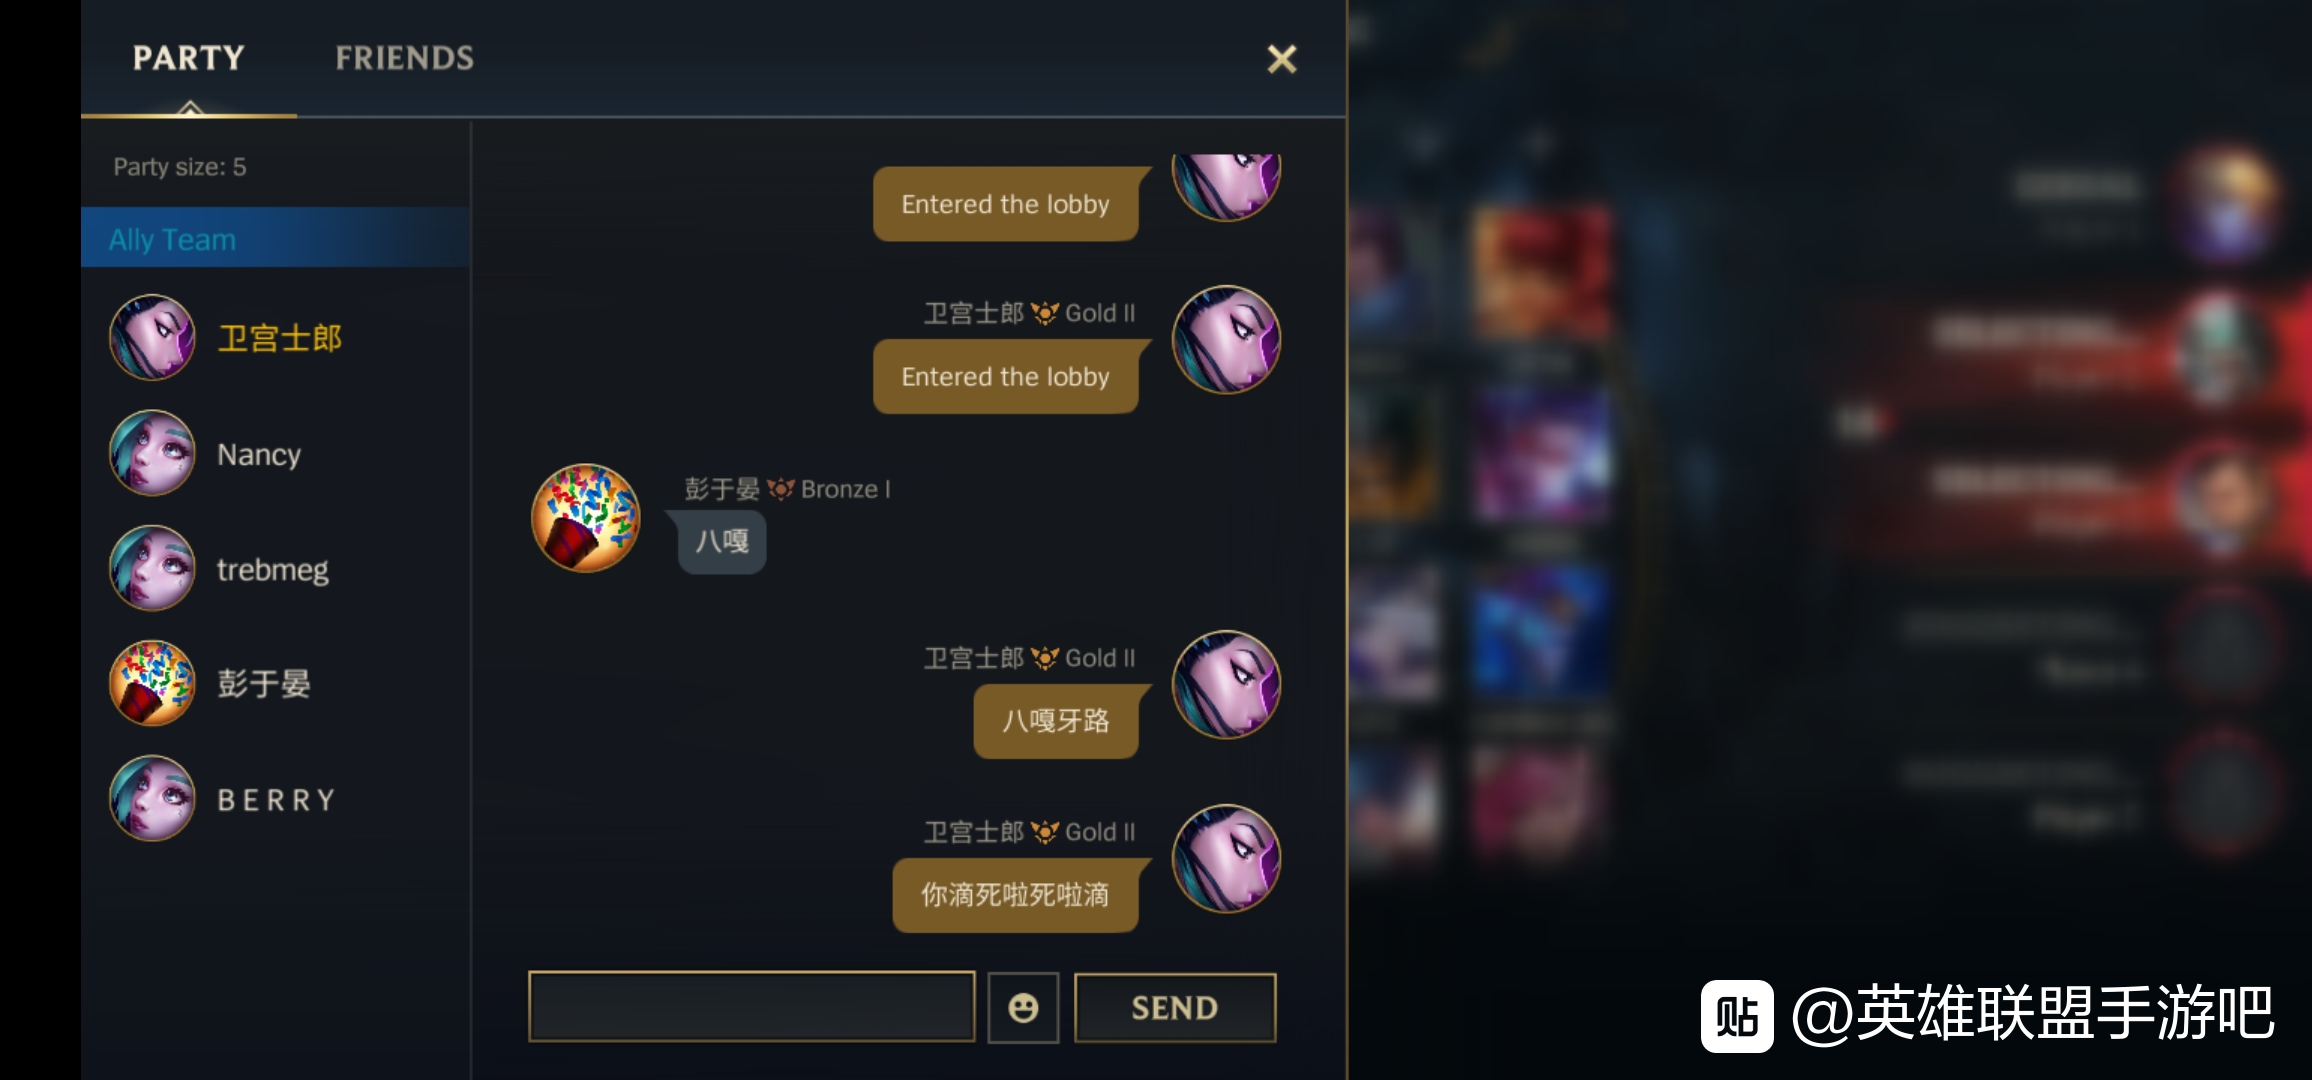This screenshot has width=2312, height=1080.
Task: Focus the chat message input field
Action: click(x=751, y=1006)
